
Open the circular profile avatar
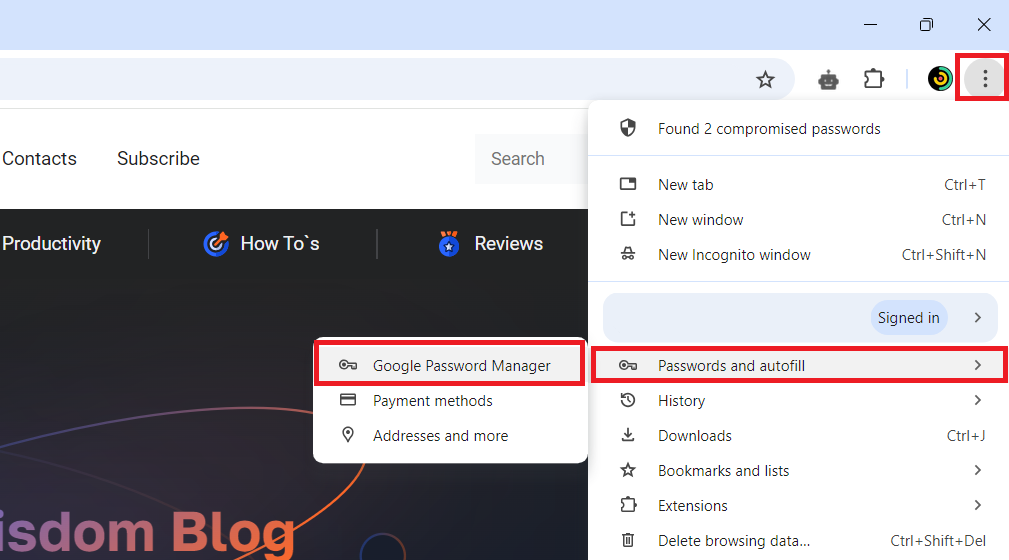pyautogui.click(x=940, y=79)
